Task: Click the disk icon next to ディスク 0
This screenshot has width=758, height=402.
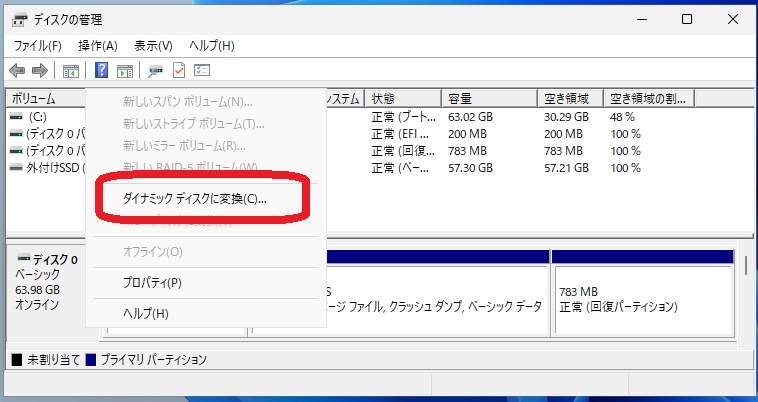Action: pos(23,258)
